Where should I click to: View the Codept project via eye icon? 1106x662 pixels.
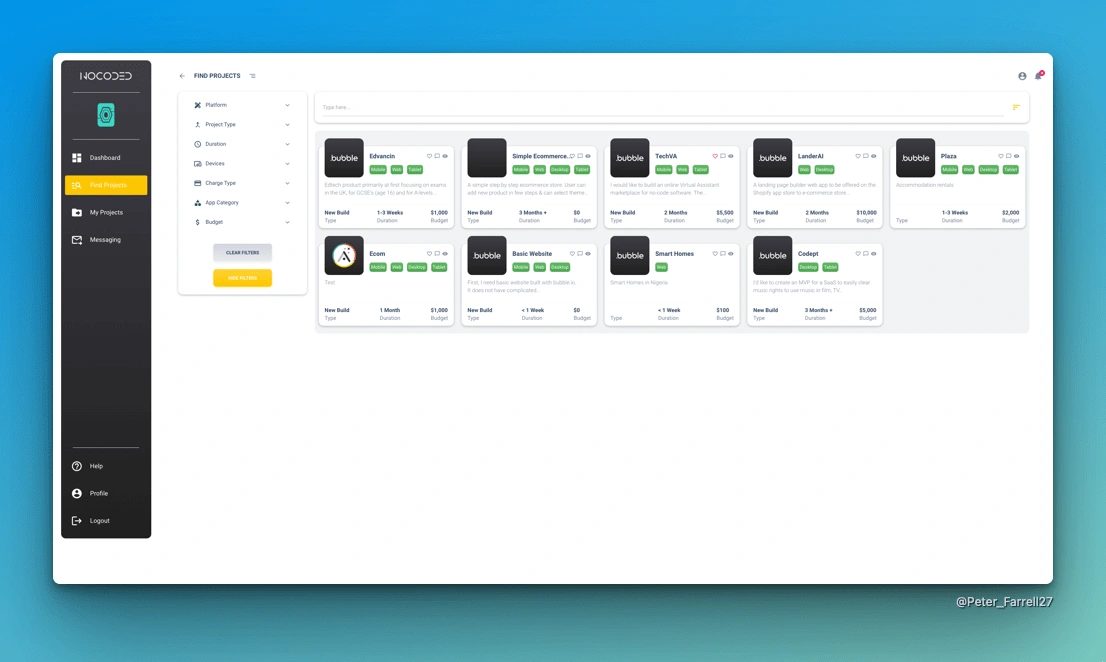873,254
